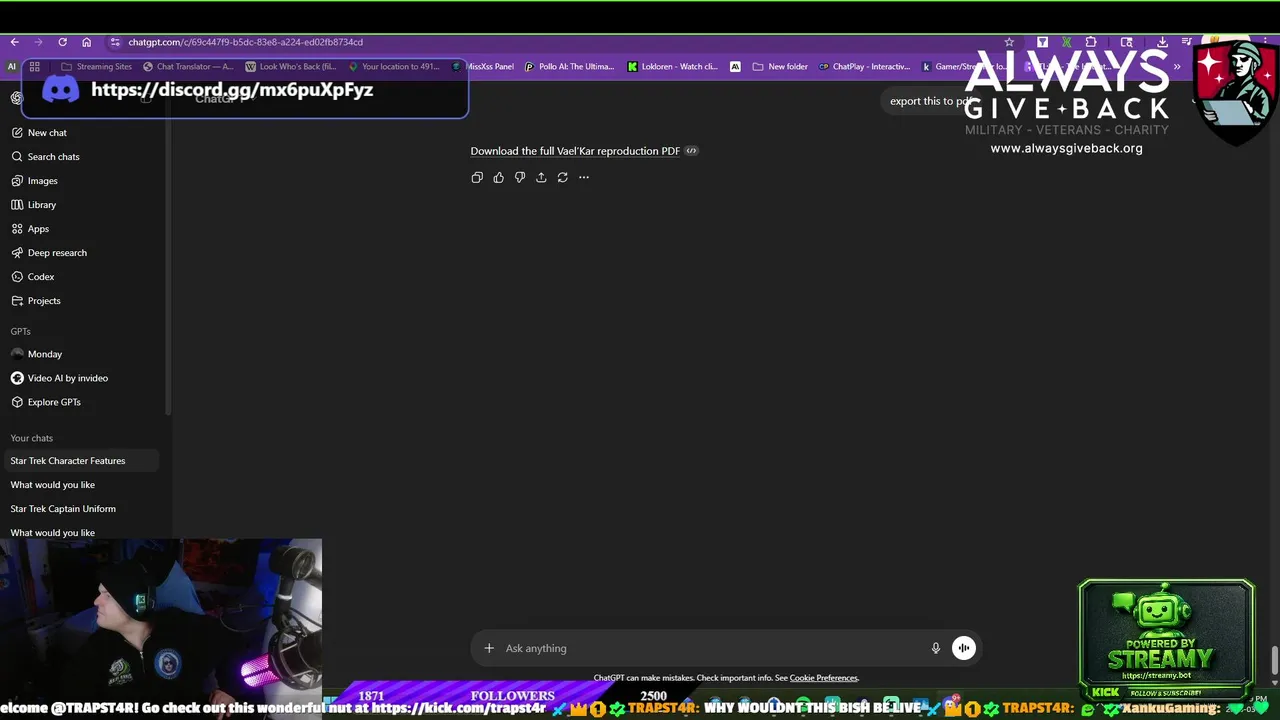Open the ChatPlay Interactive bookmark
This screenshot has width=1280, height=720.
(864, 67)
